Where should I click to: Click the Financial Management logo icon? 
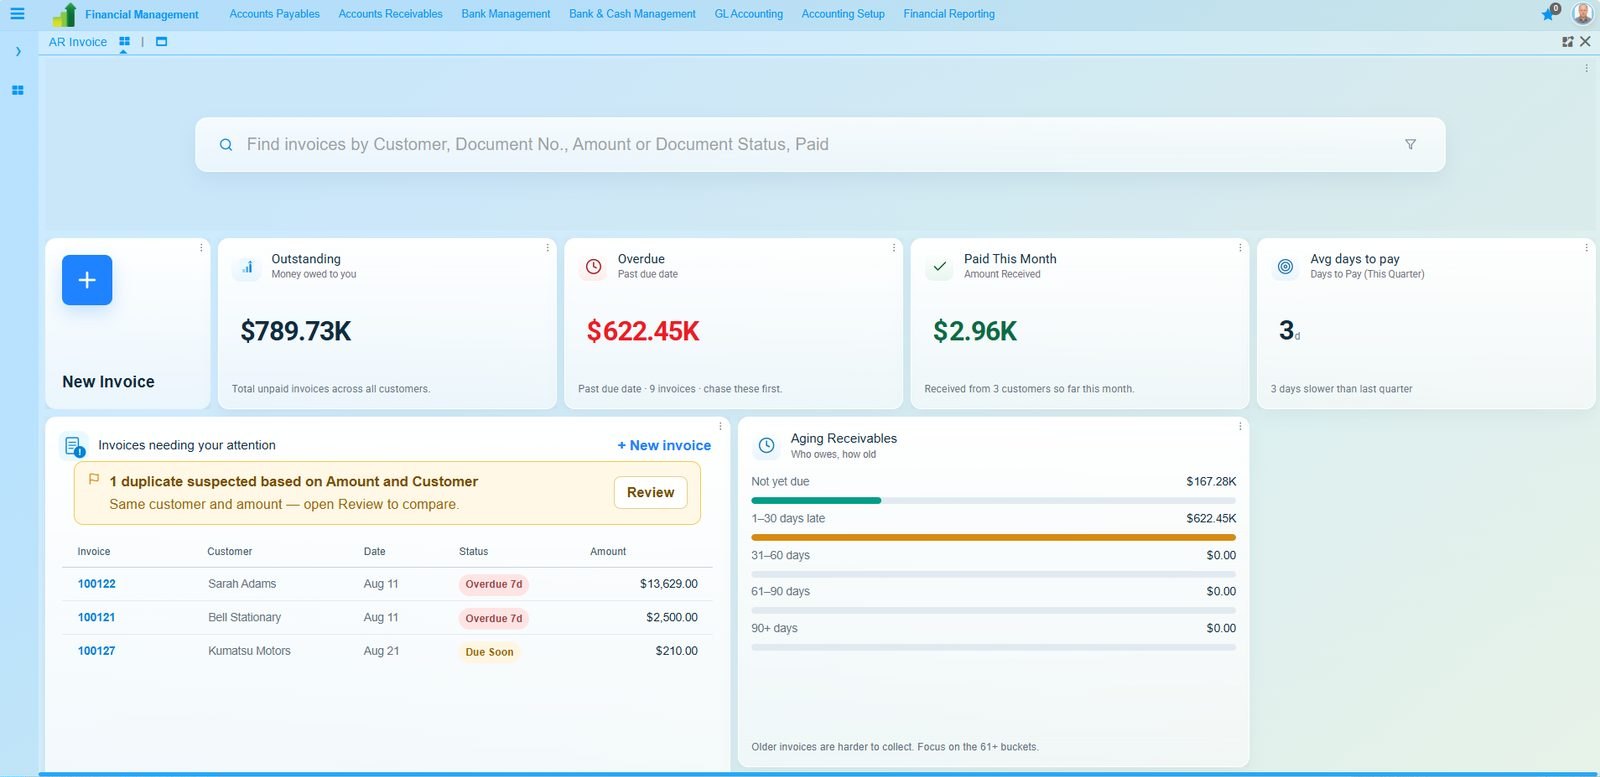click(65, 14)
